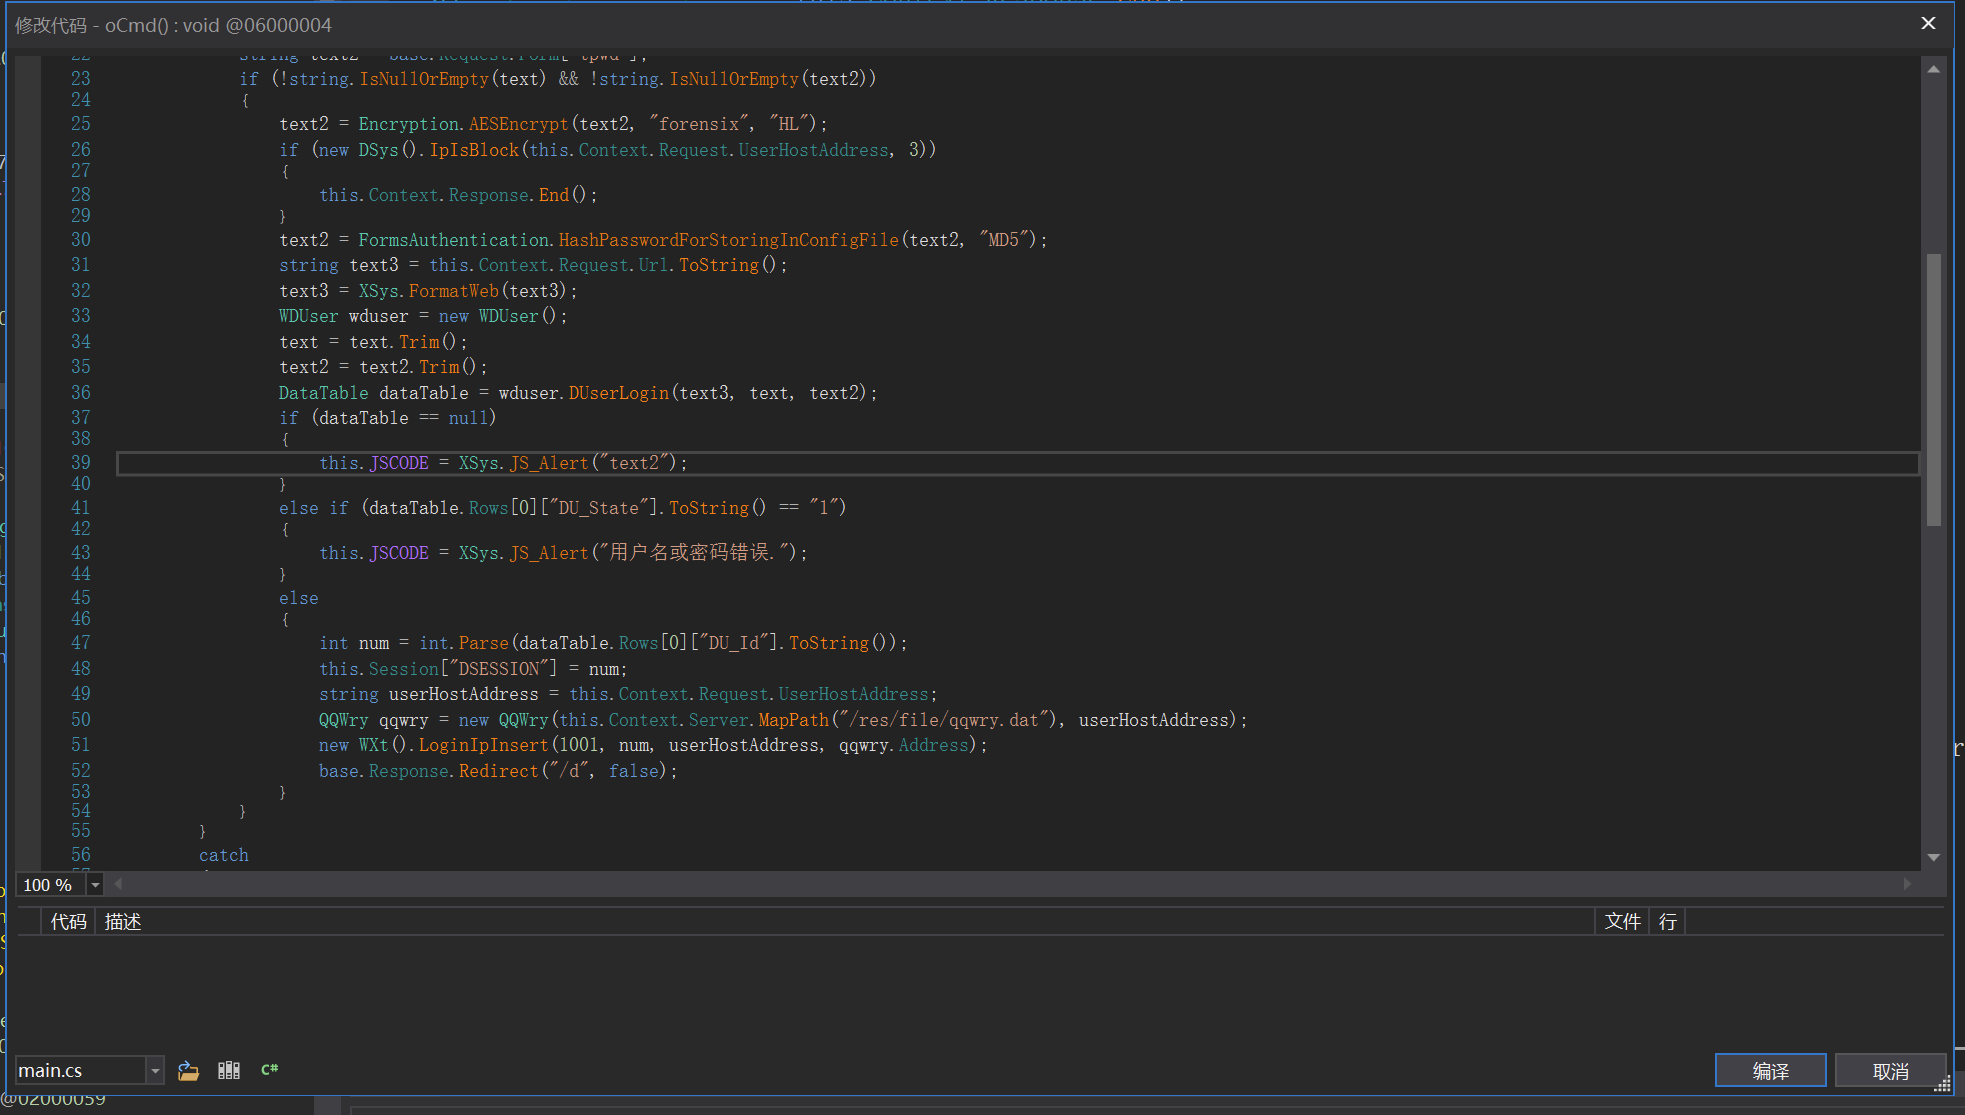Click the add assembly reference books icon
Screen dimensions: 1965x1115
[x=229, y=1071]
